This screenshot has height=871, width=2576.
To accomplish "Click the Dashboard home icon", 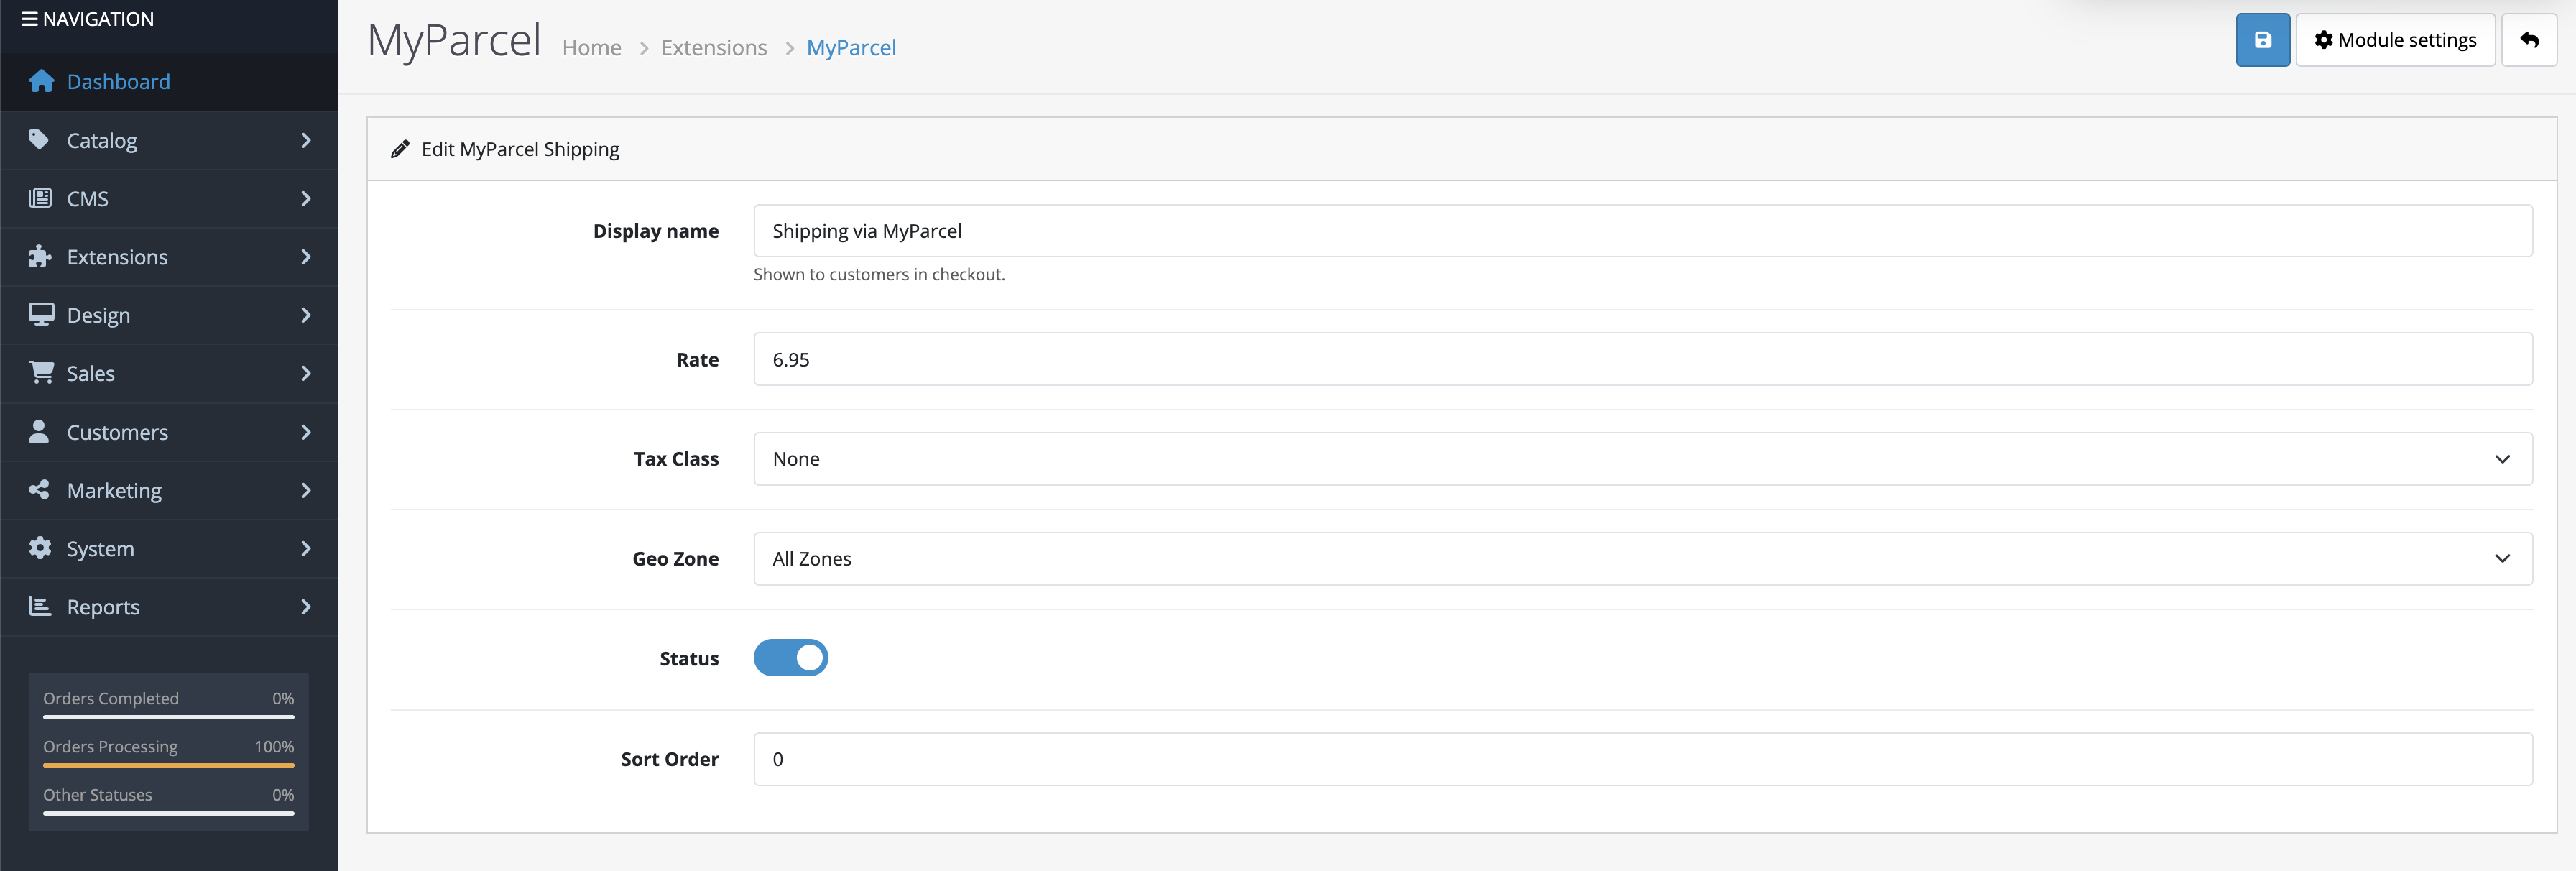I will coord(41,81).
